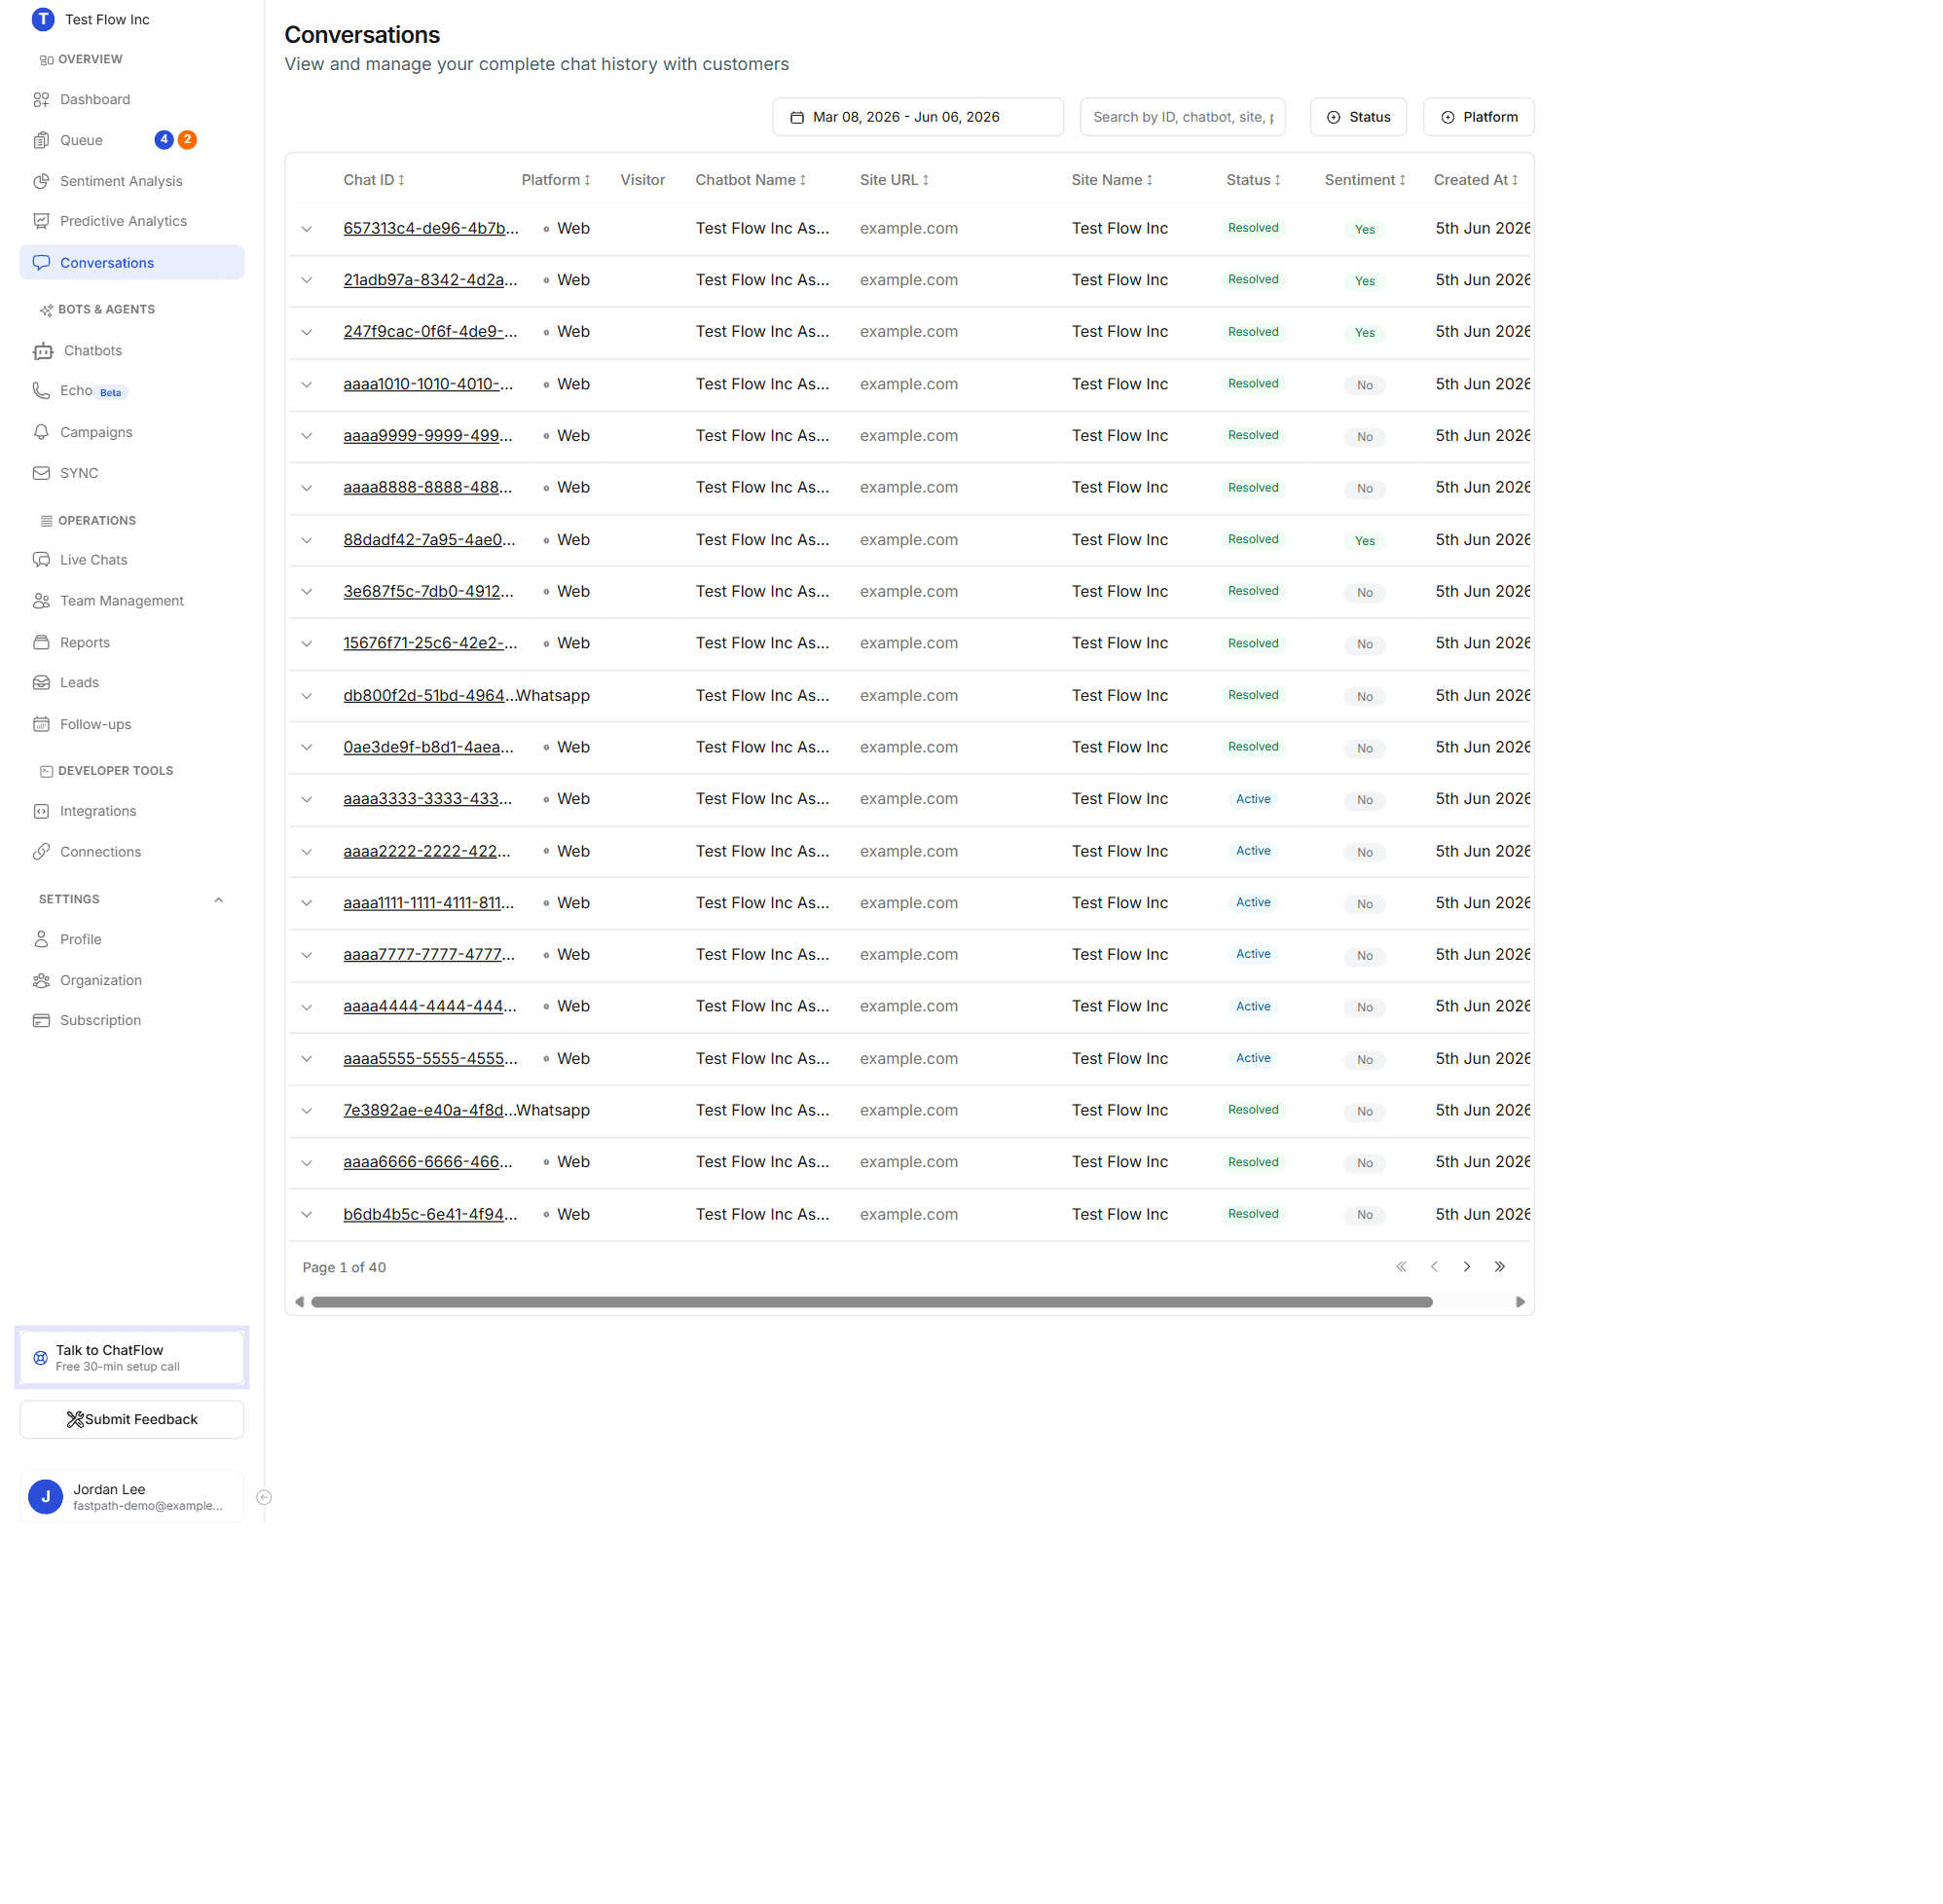Click Submit Feedback button
The height and width of the screenshot is (1904, 1943).
coord(132,1422)
